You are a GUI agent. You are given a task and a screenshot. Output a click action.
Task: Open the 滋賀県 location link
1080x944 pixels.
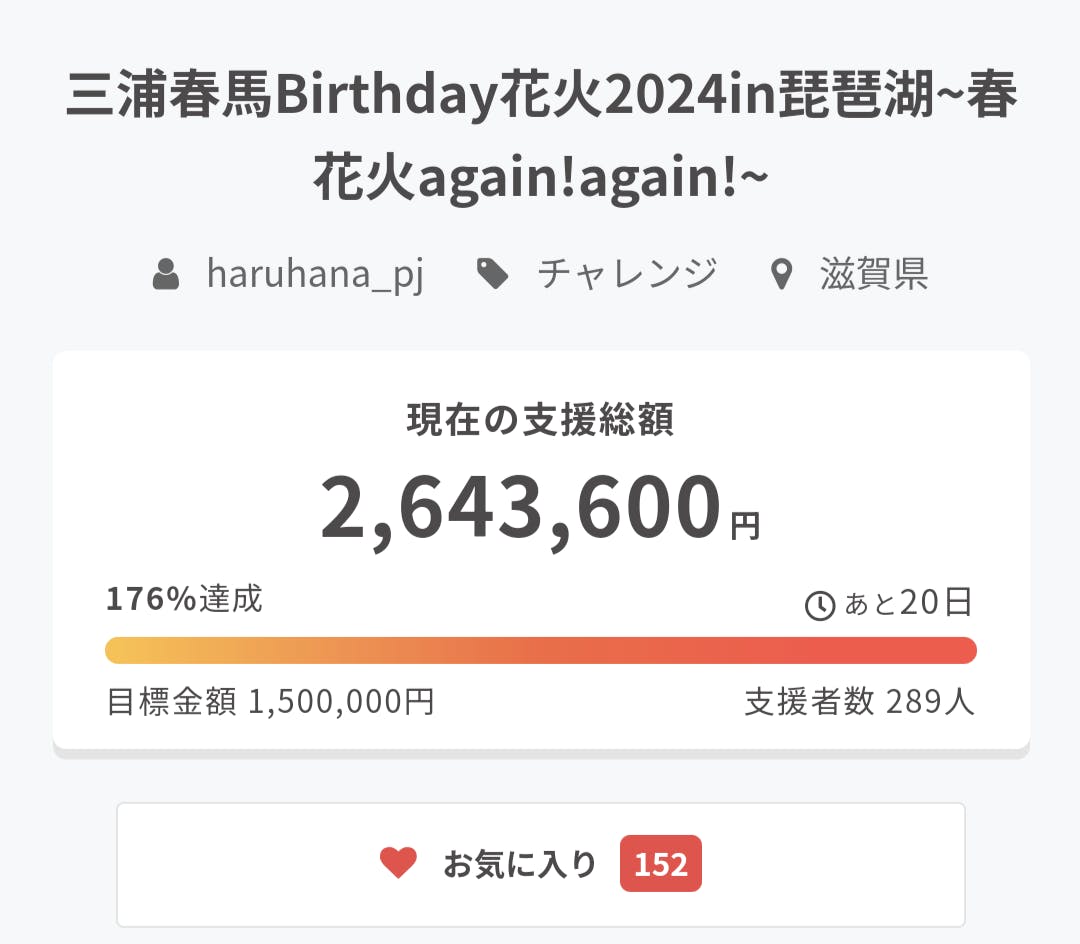[874, 274]
